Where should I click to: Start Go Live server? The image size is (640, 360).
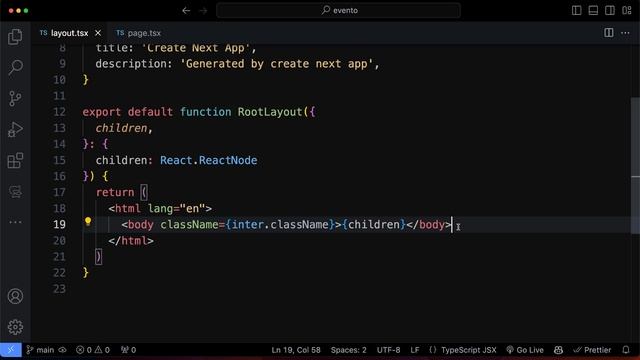525,350
